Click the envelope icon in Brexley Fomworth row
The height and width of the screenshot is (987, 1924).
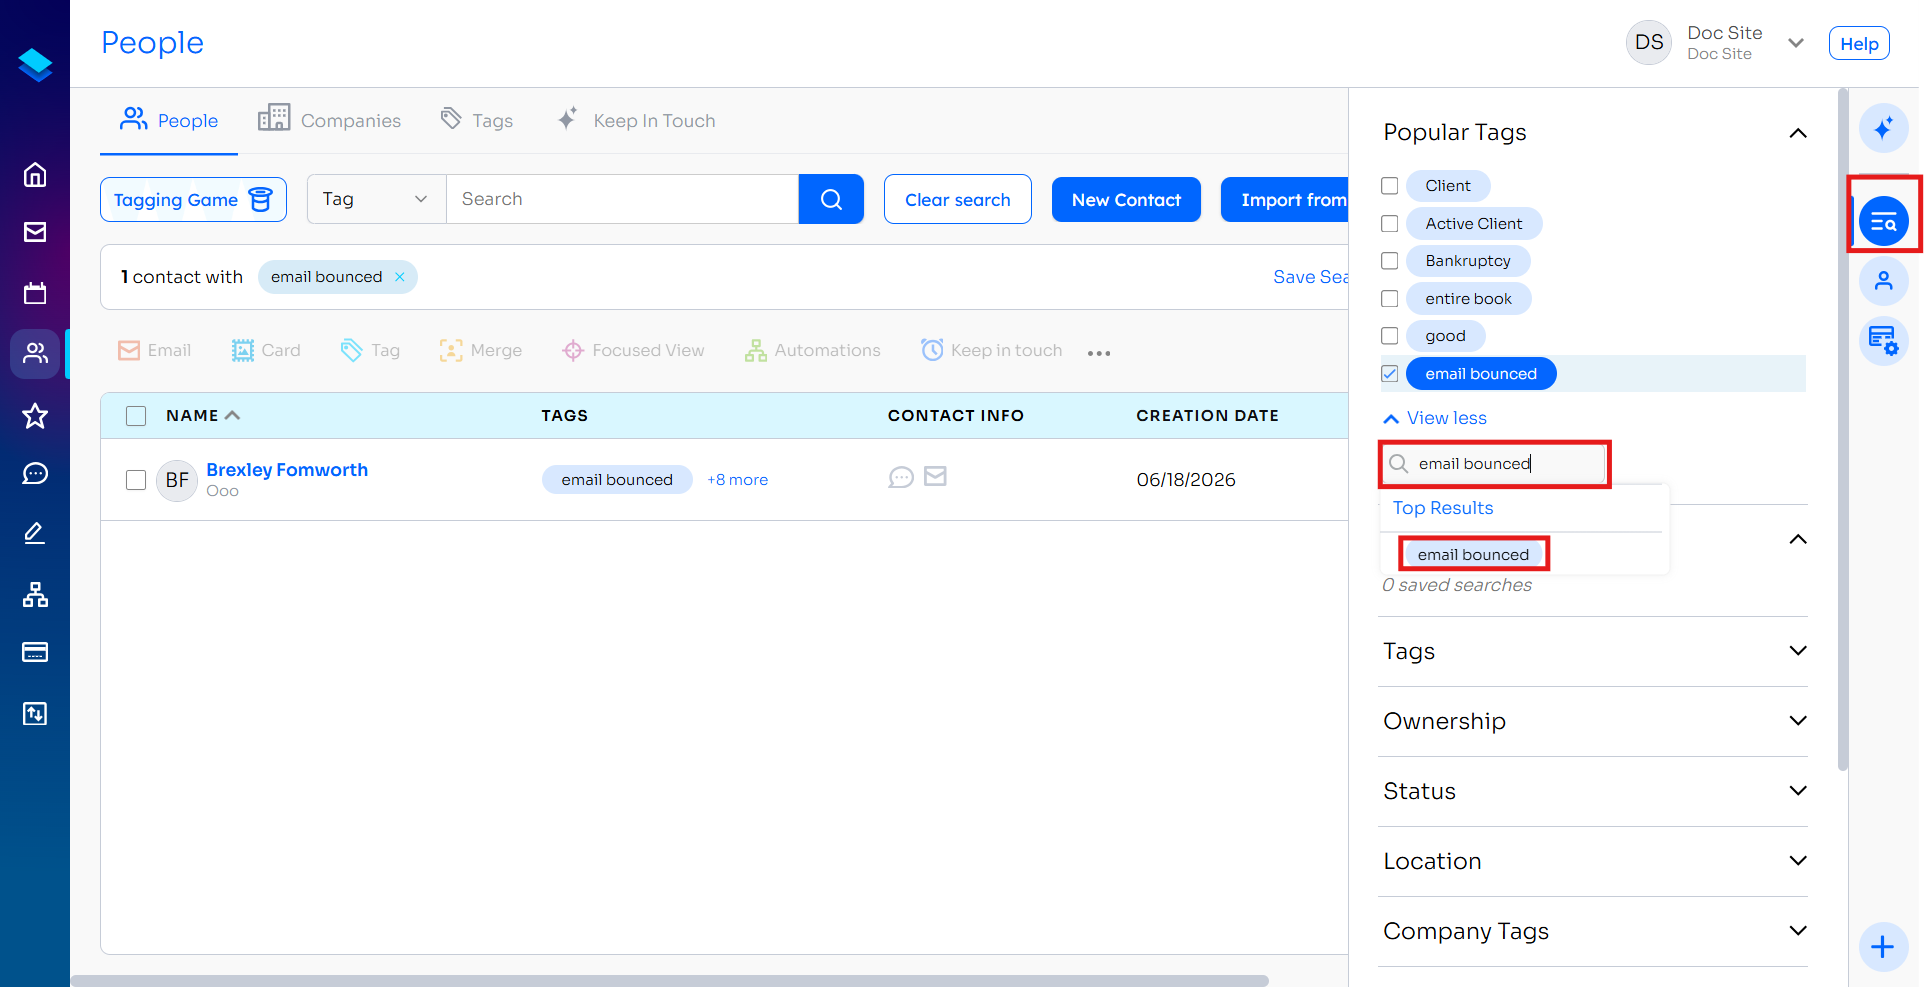935,477
